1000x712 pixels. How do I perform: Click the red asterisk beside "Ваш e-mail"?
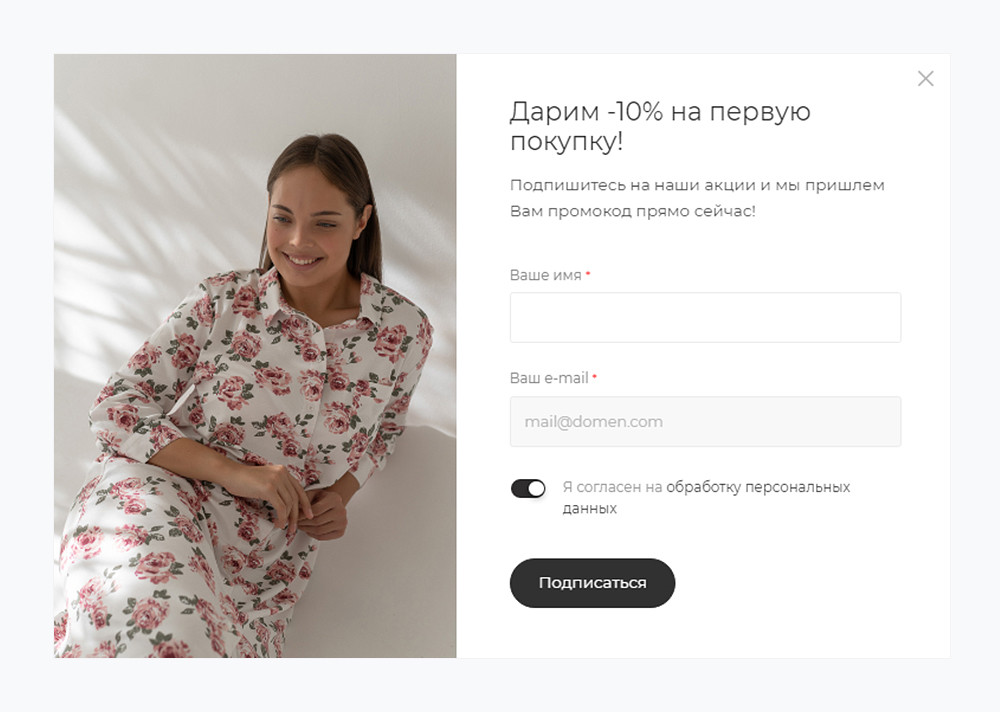click(595, 378)
